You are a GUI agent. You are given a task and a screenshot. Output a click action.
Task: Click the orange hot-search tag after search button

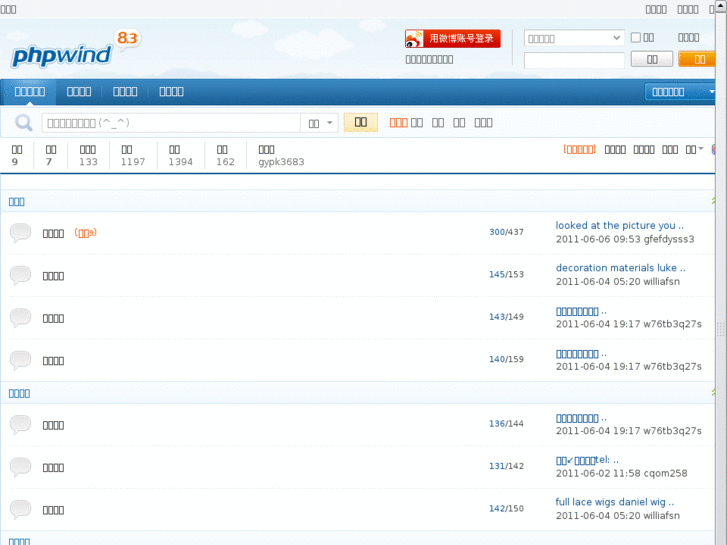pos(398,122)
